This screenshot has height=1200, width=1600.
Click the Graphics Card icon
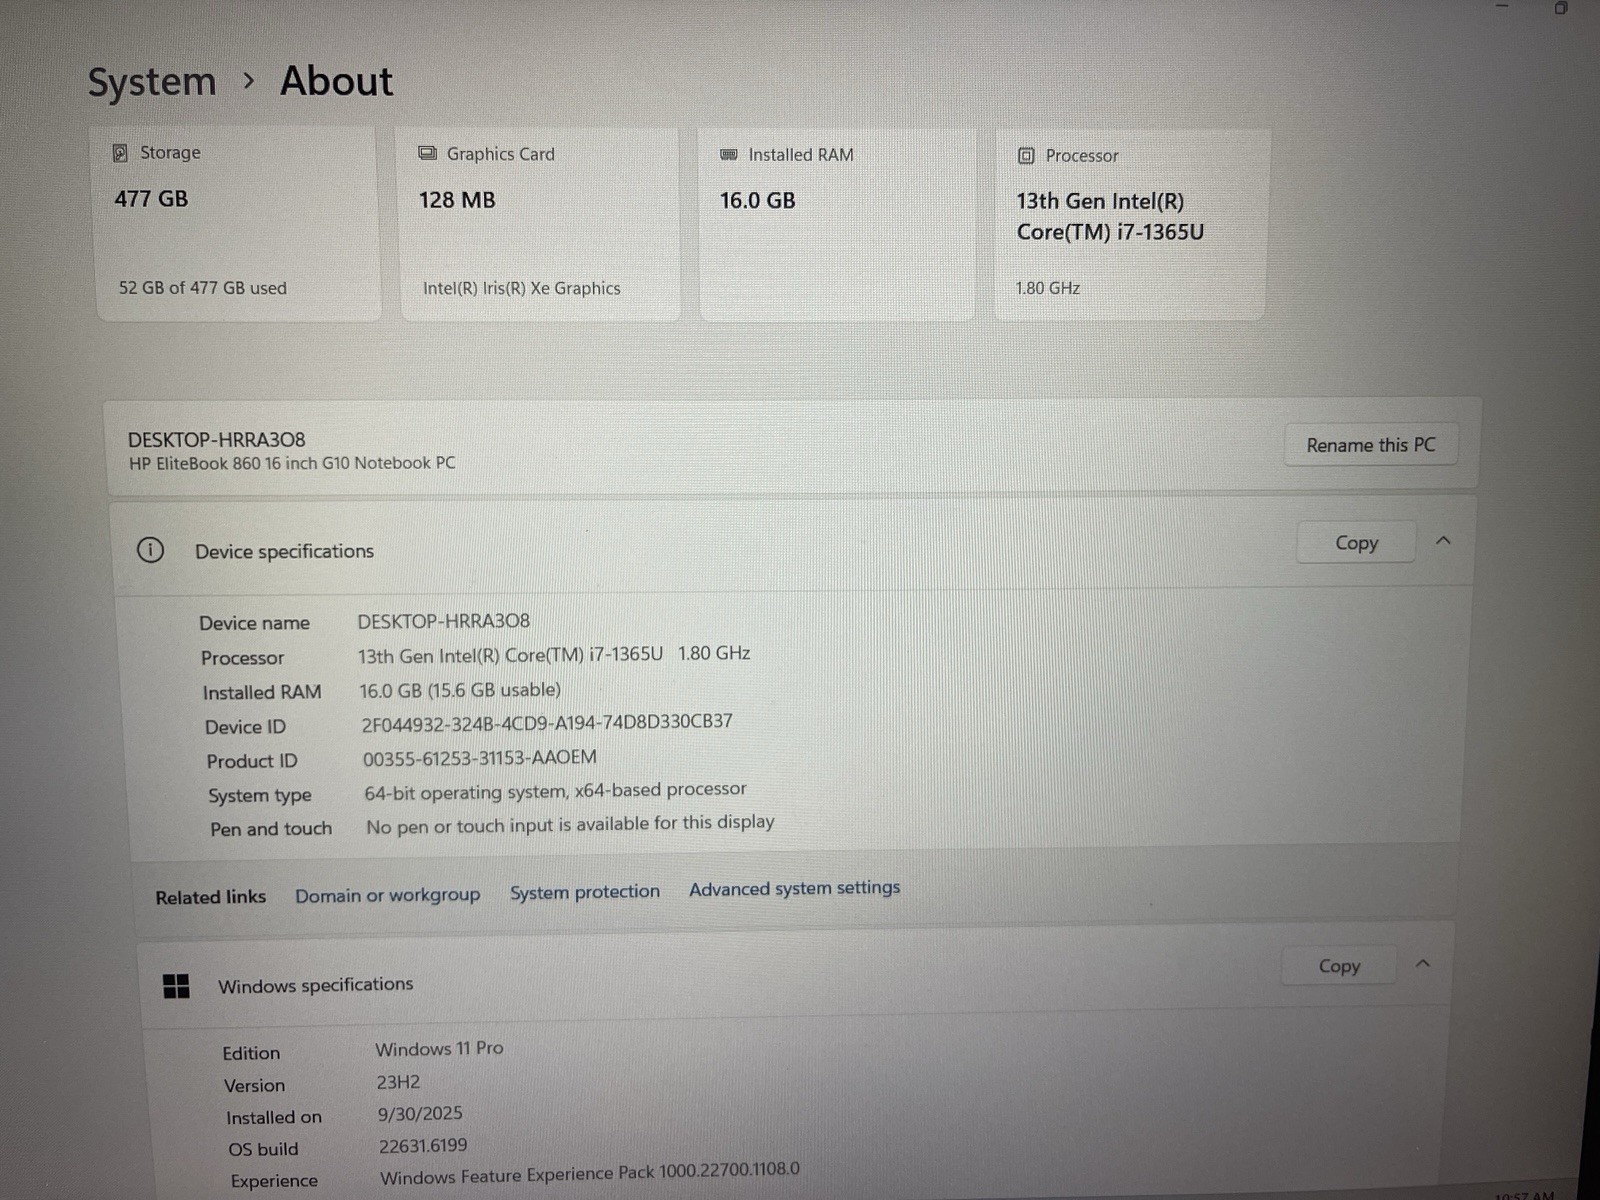[x=427, y=153]
